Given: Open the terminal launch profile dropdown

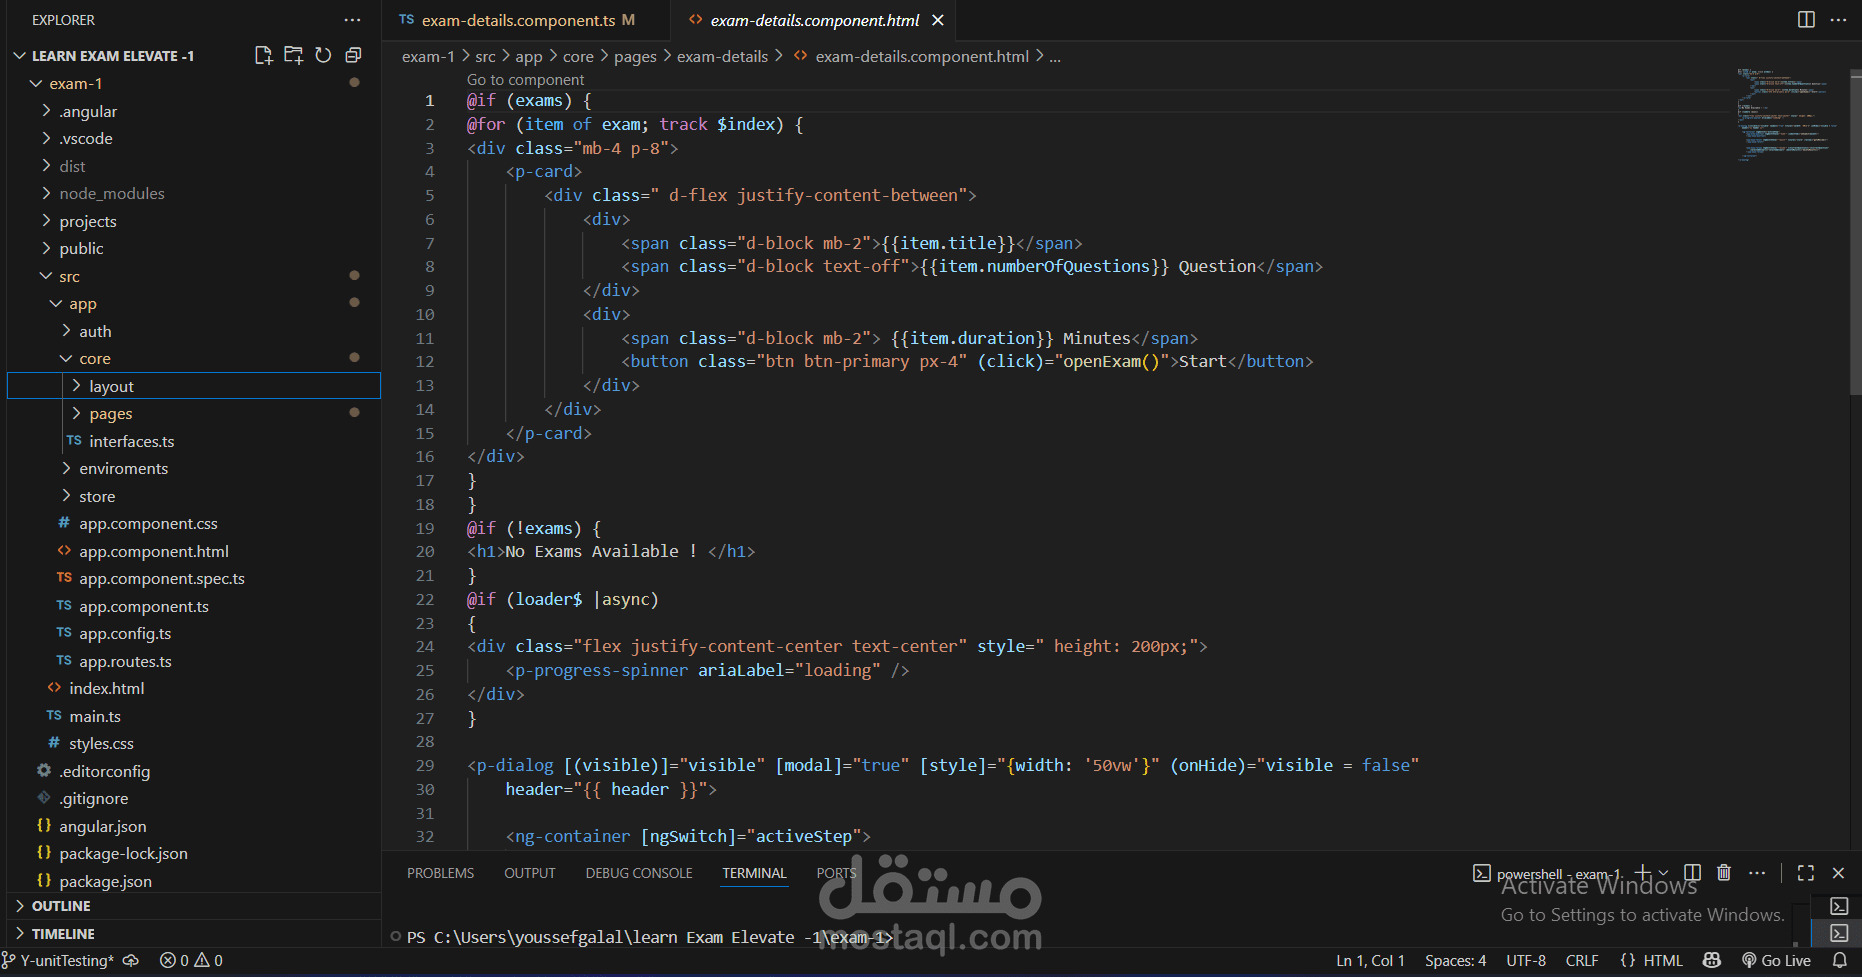Looking at the screenshot, I should (x=1663, y=873).
